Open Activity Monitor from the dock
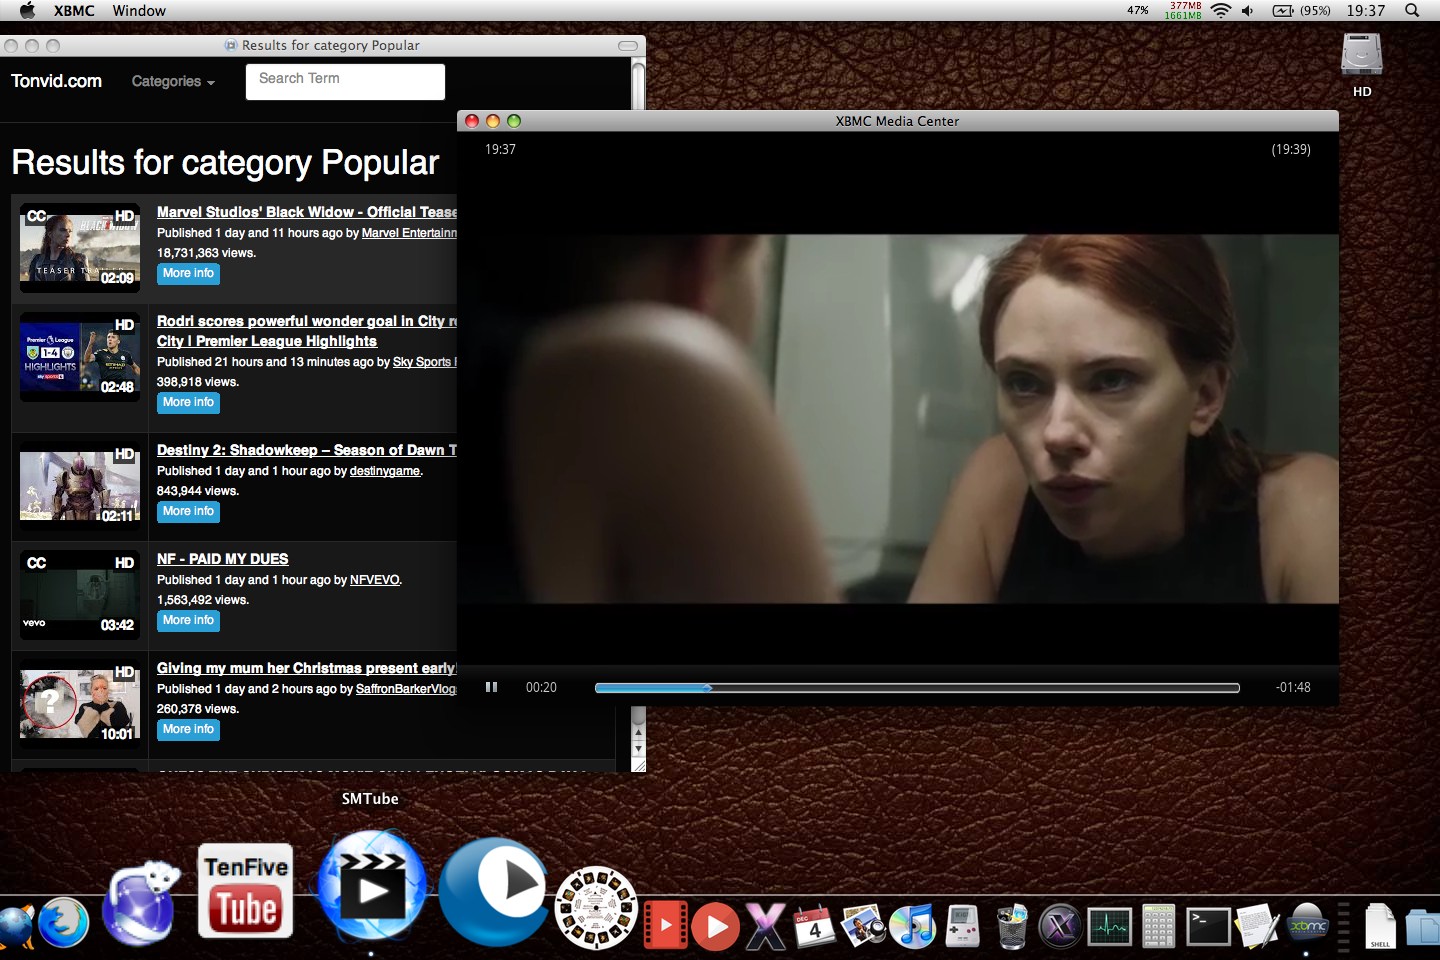This screenshot has height=960, width=1440. 1110,926
